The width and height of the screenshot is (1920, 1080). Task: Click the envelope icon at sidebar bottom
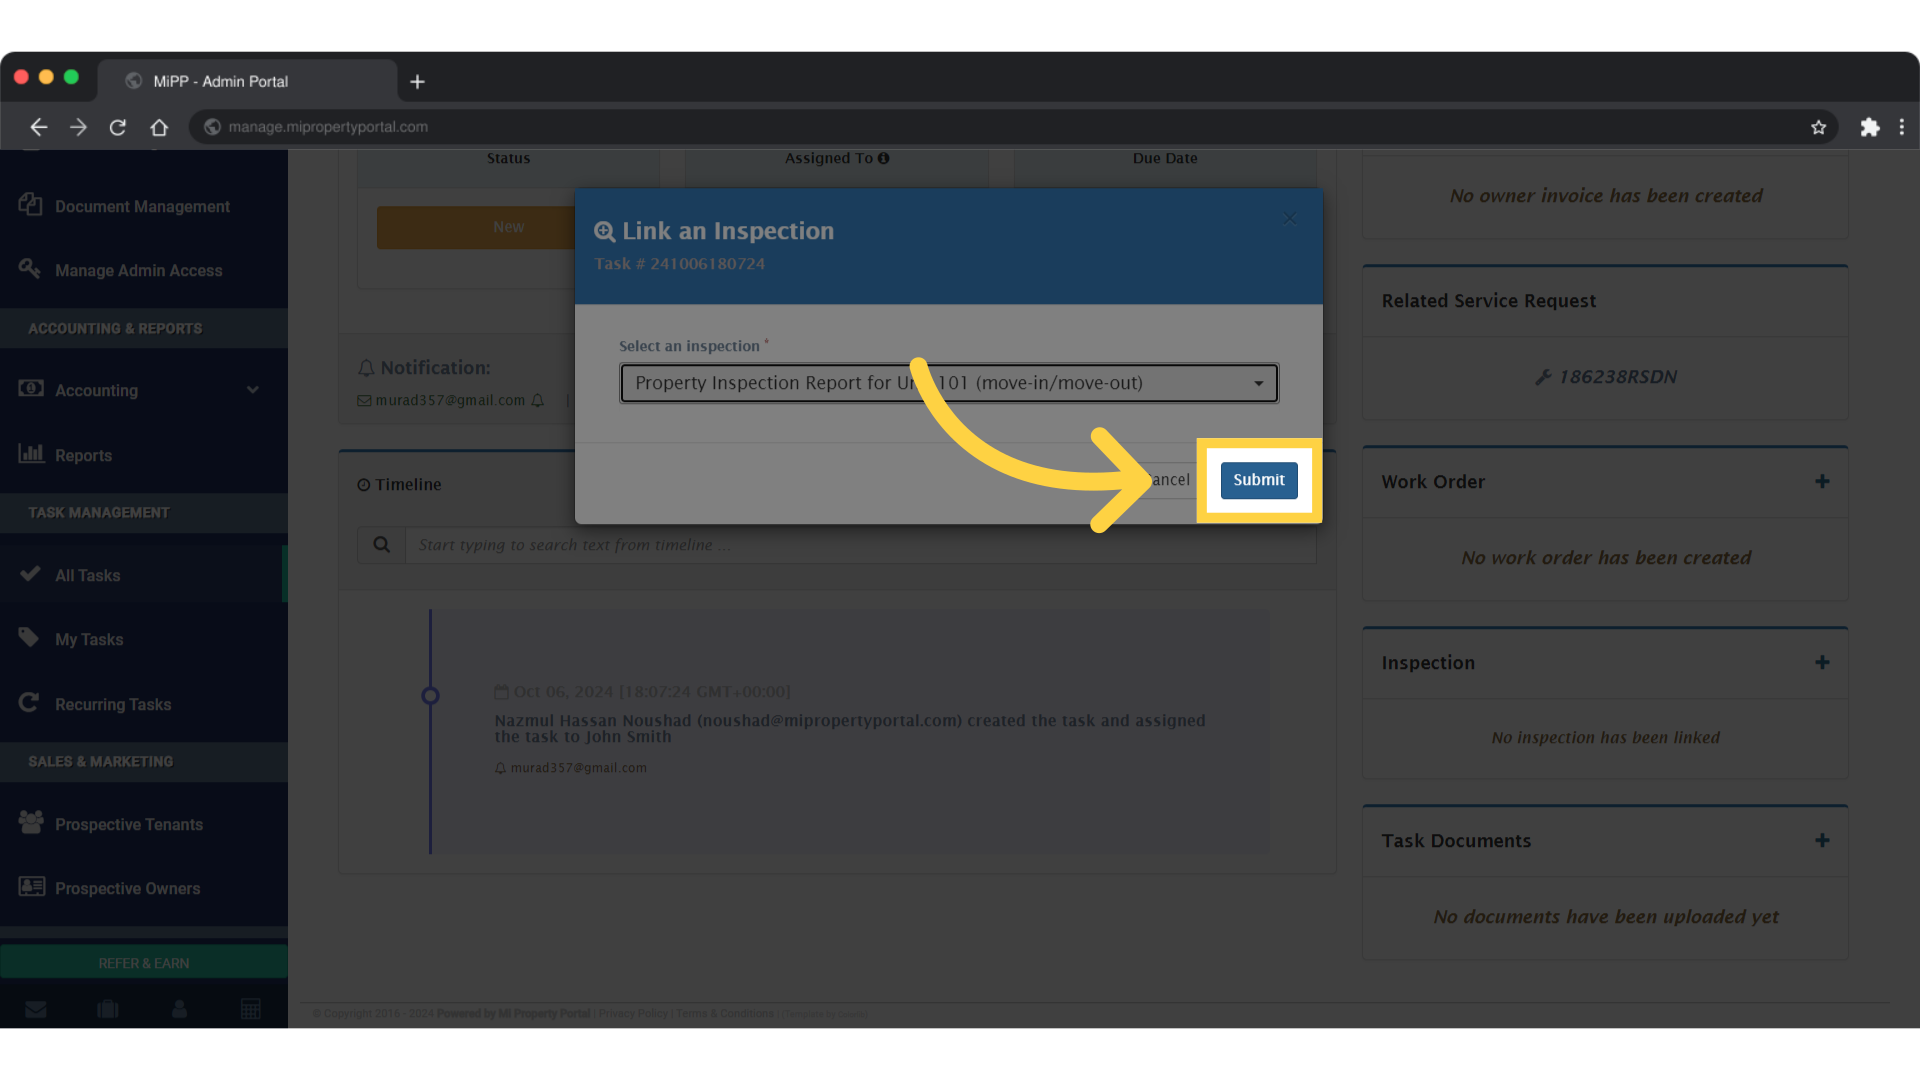pos(36,1009)
